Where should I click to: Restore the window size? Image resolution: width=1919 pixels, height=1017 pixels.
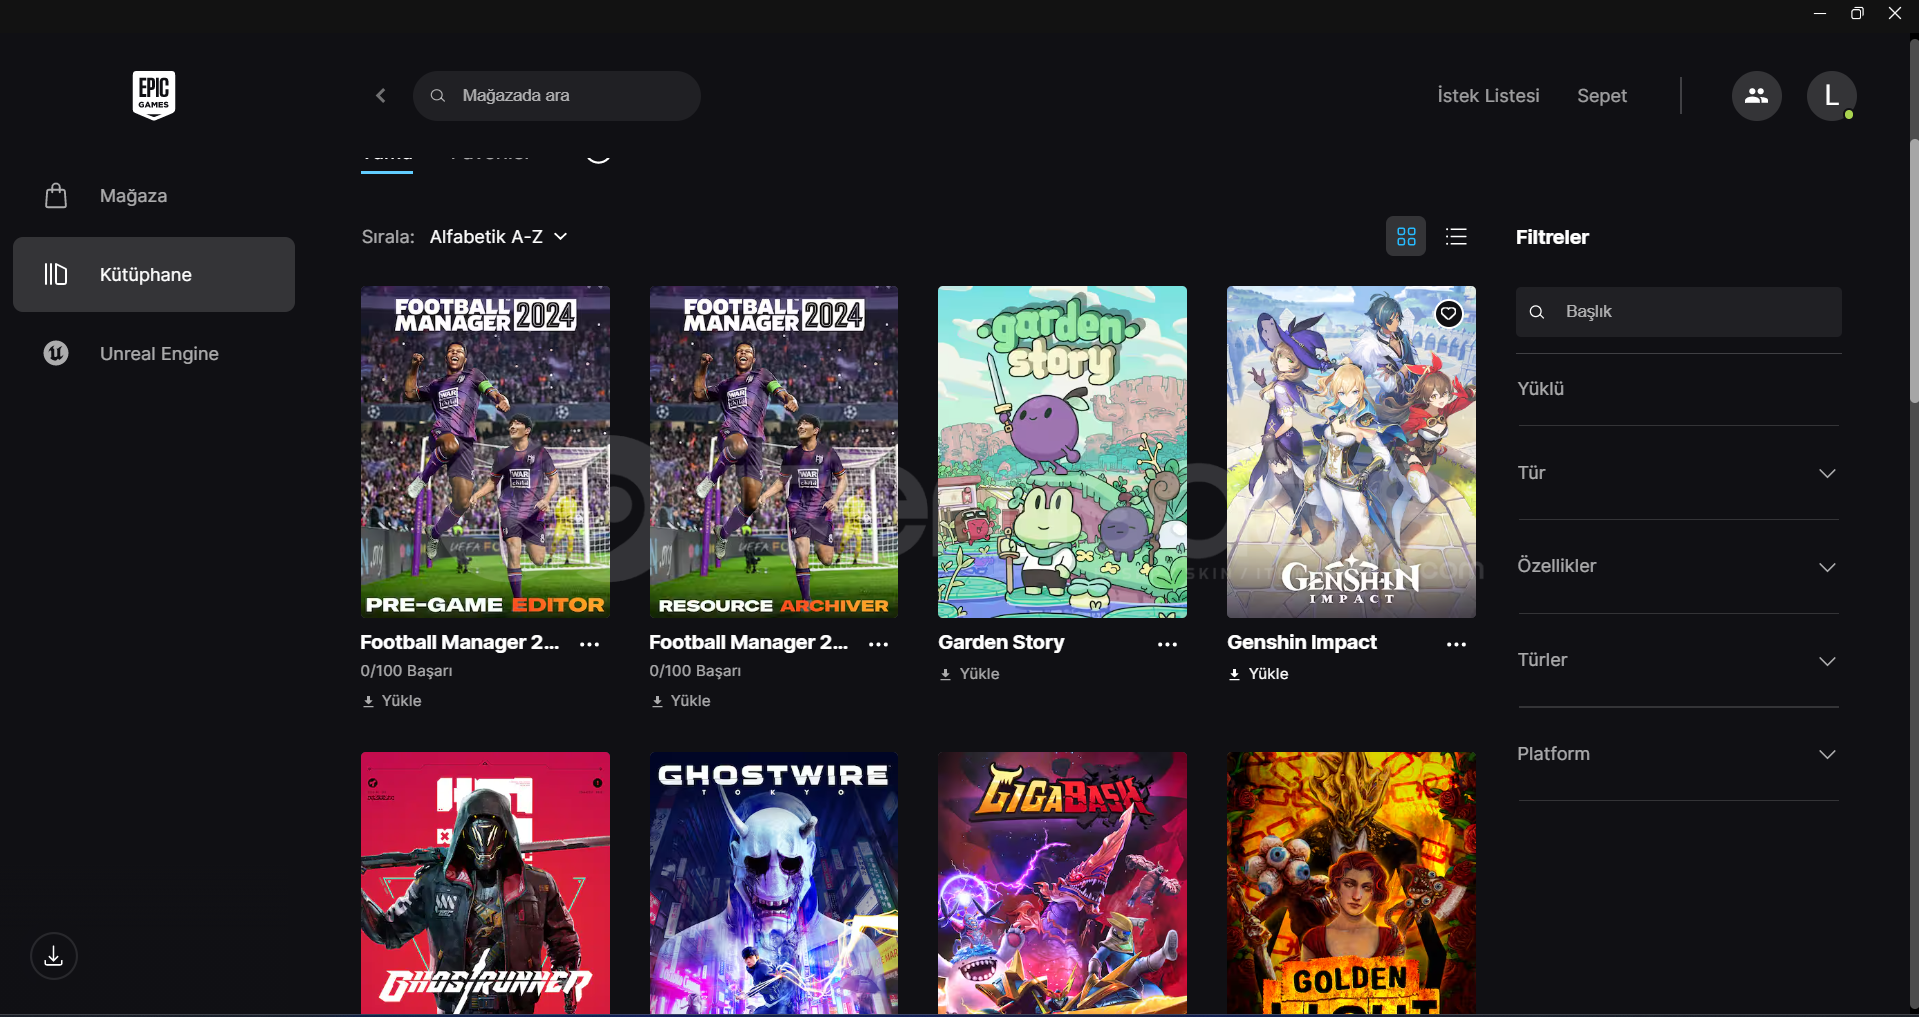coord(1857,13)
